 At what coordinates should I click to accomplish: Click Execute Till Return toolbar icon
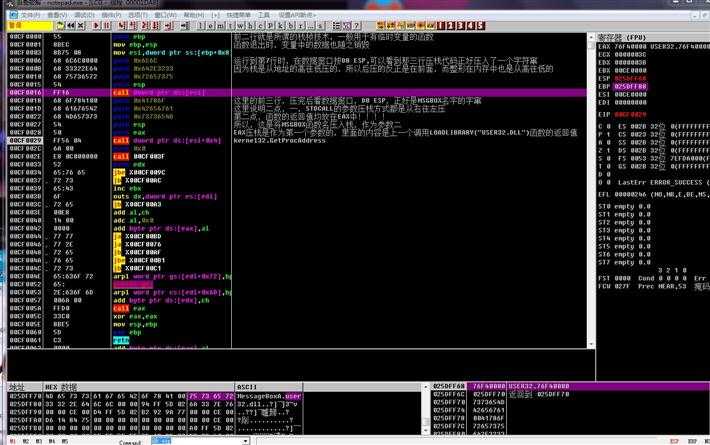click(x=168, y=26)
